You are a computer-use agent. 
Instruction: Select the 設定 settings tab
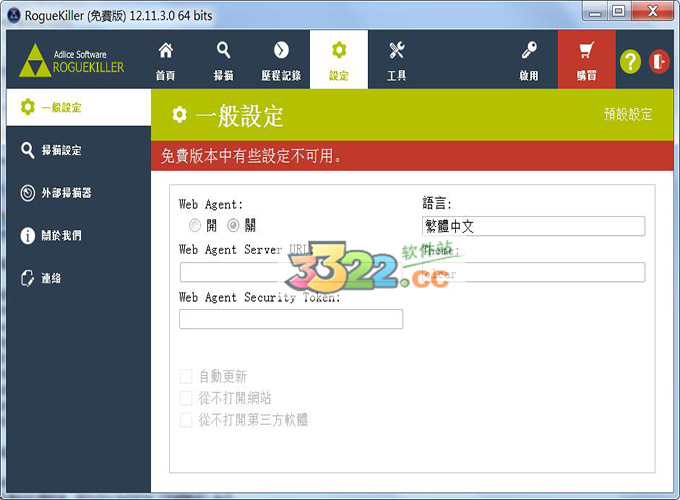(x=339, y=60)
